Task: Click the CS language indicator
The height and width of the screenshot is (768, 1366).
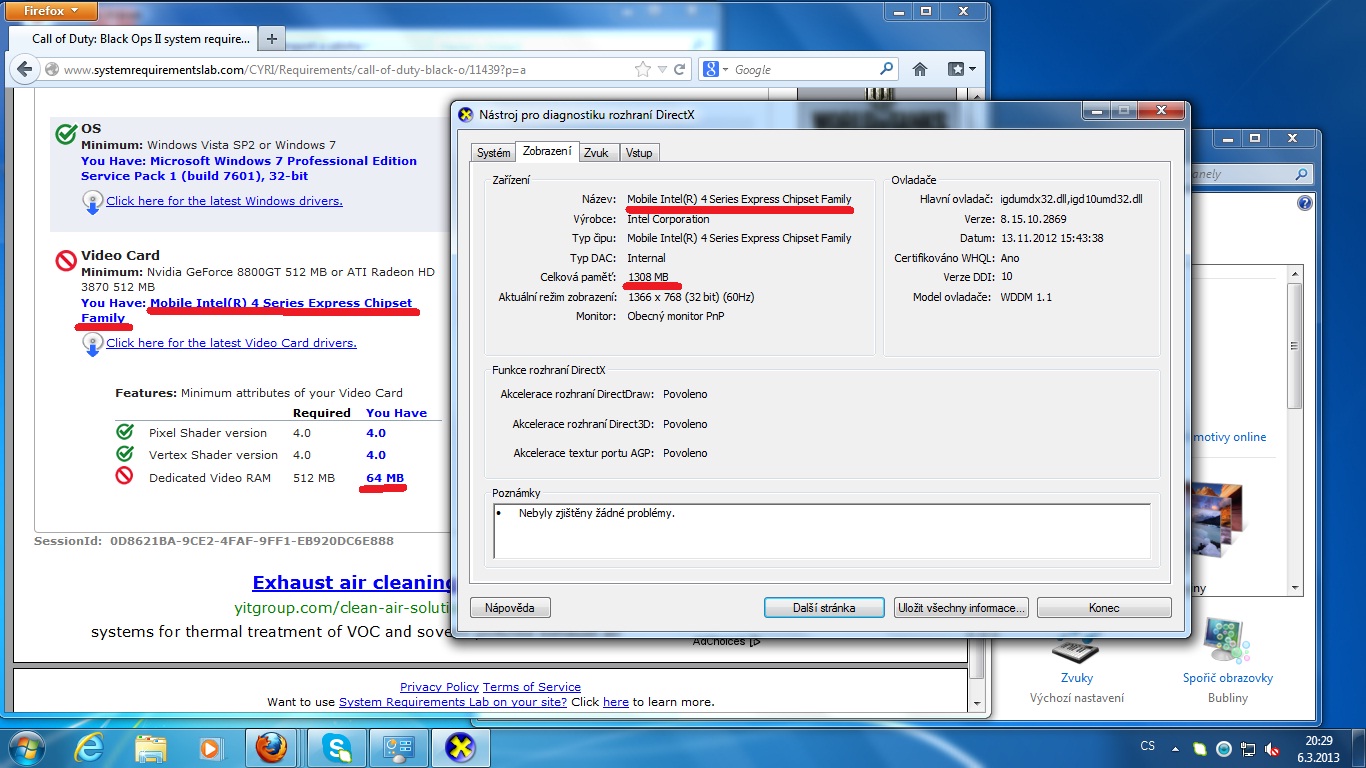Action: pyautogui.click(x=1148, y=746)
